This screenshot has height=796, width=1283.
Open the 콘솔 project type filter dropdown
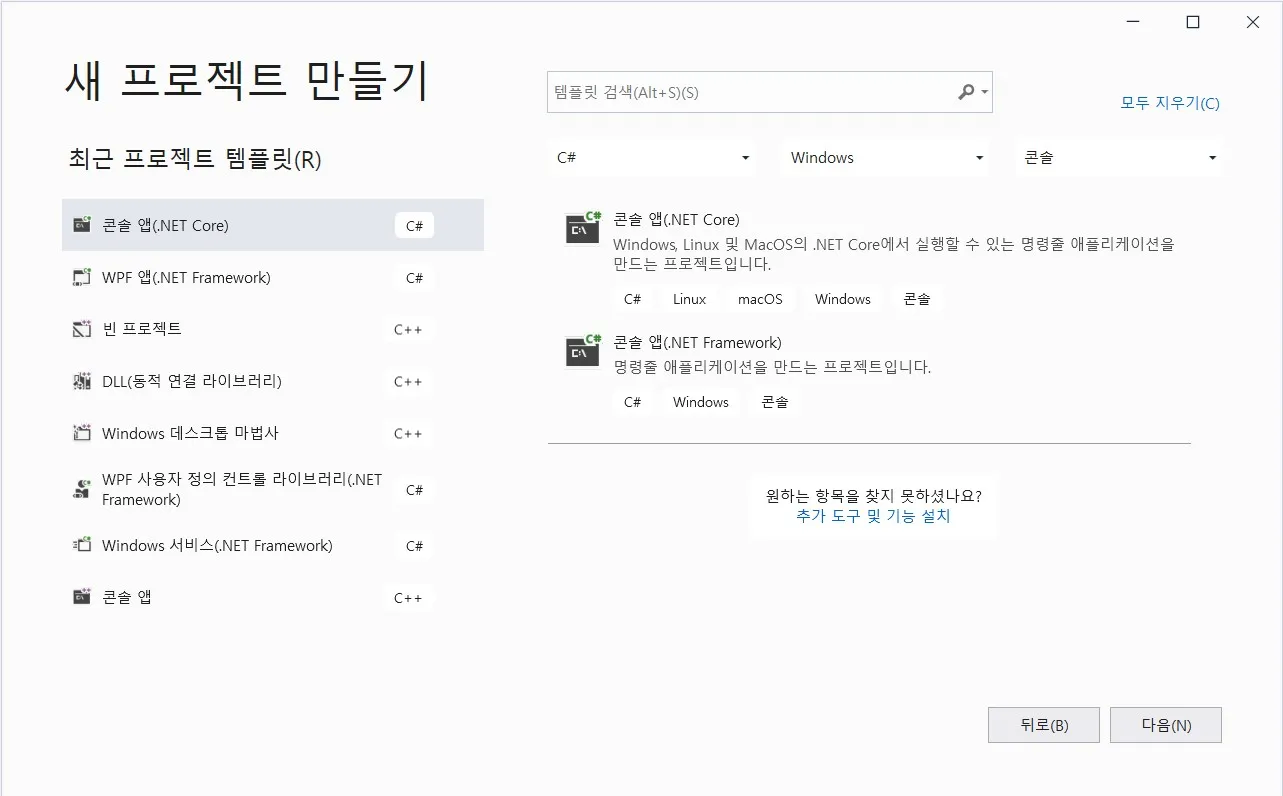pos(1119,157)
